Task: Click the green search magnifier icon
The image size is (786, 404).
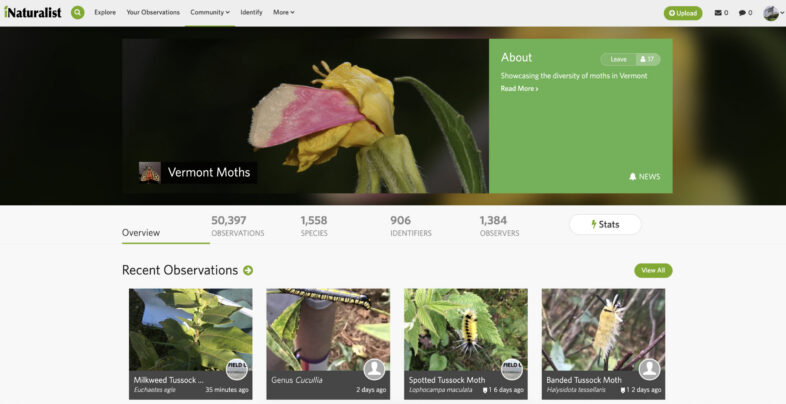Action: (x=78, y=13)
